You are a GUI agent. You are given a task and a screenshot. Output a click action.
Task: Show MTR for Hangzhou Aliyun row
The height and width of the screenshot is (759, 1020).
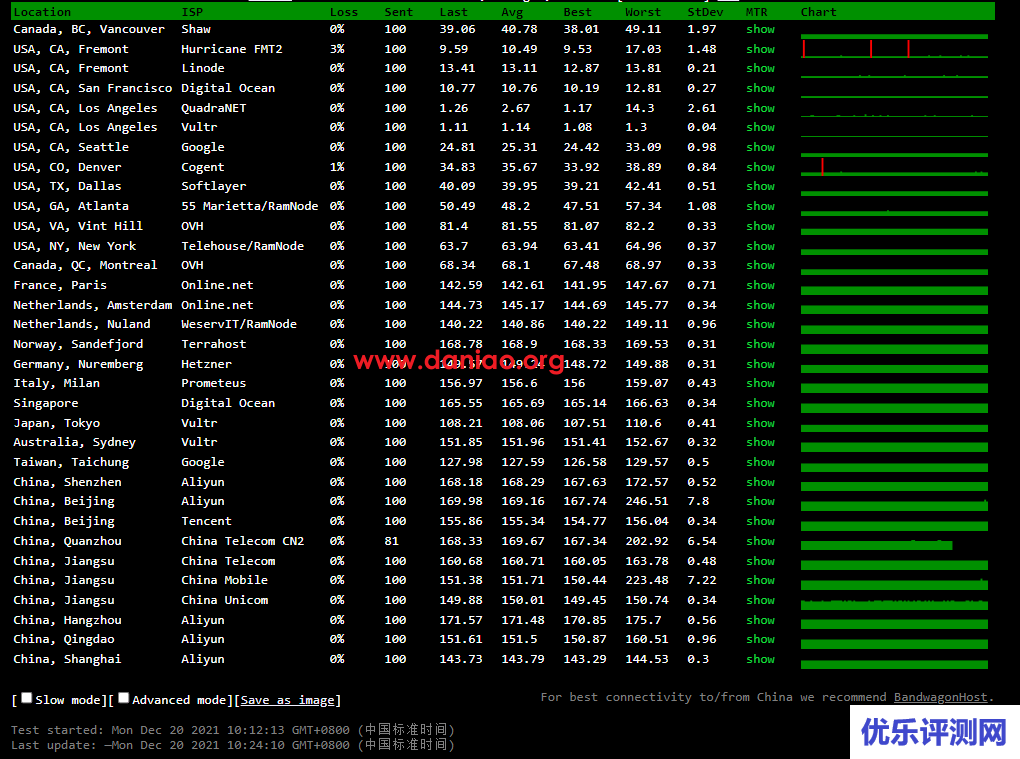pos(760,620)
